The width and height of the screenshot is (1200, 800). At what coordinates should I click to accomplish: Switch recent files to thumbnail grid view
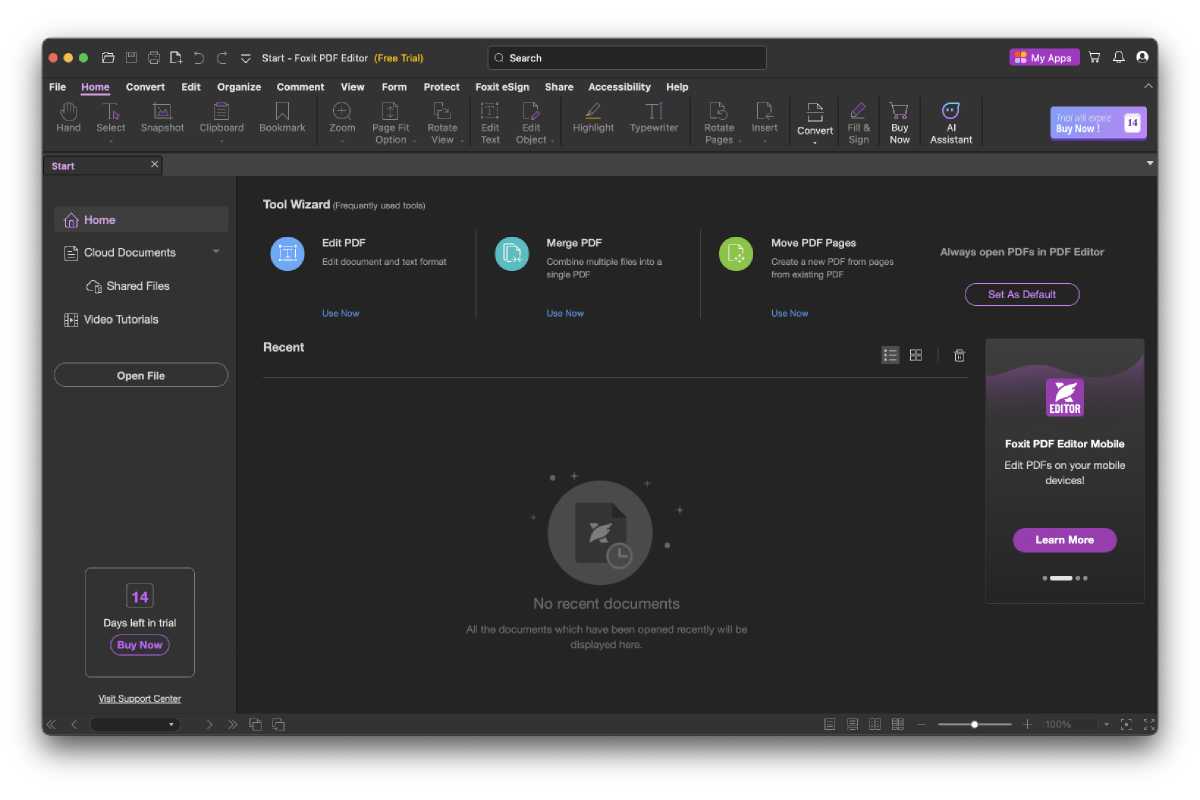[x=916, y=355]
